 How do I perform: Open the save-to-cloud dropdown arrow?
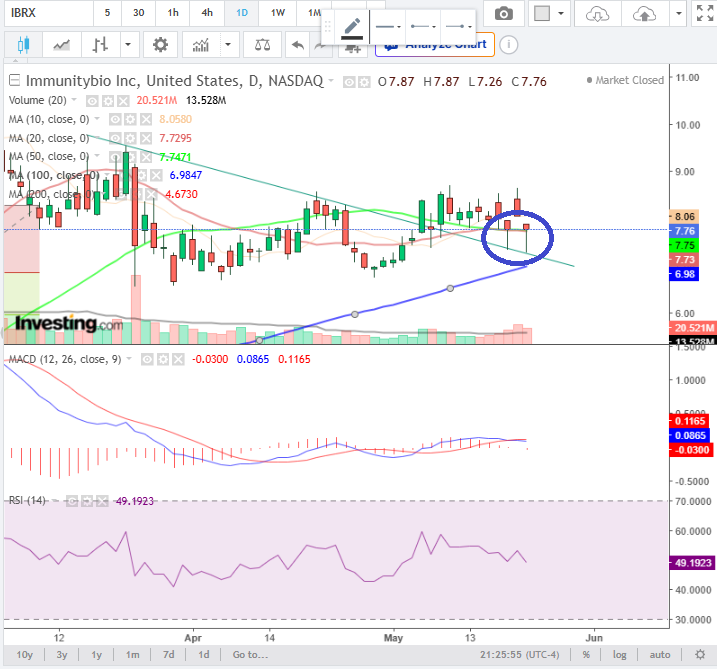click(679, 14)
